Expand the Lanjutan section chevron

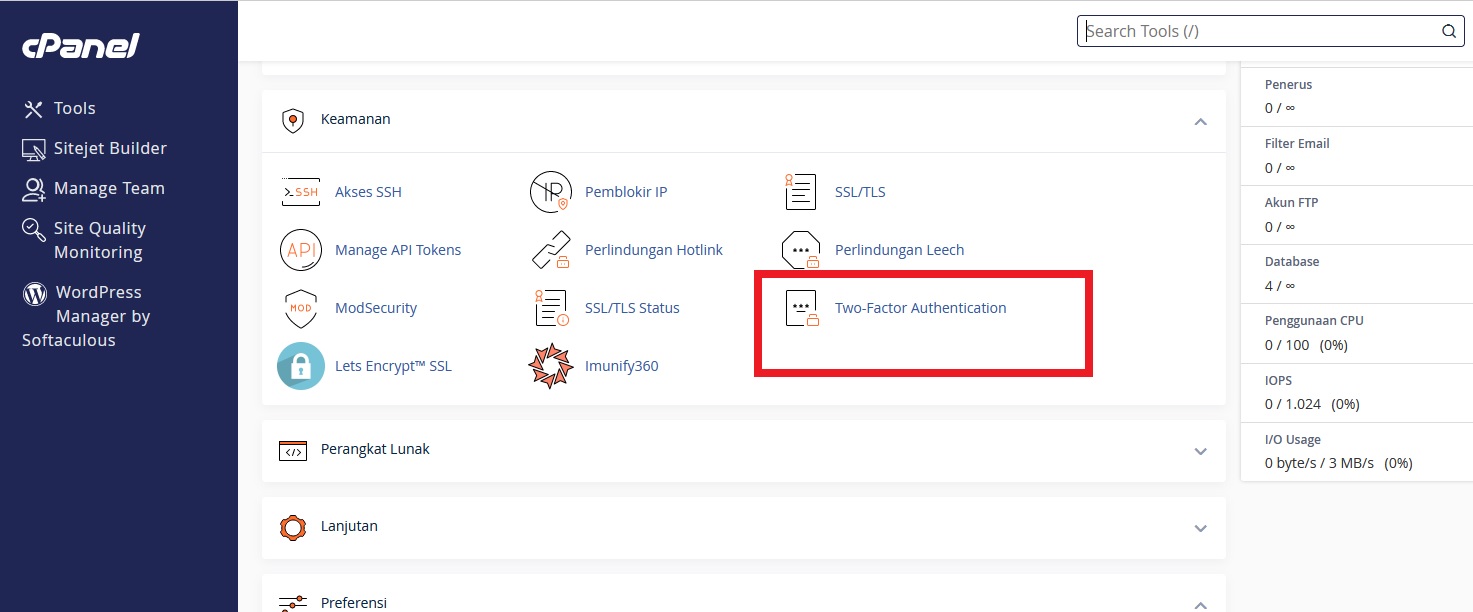1201,528
